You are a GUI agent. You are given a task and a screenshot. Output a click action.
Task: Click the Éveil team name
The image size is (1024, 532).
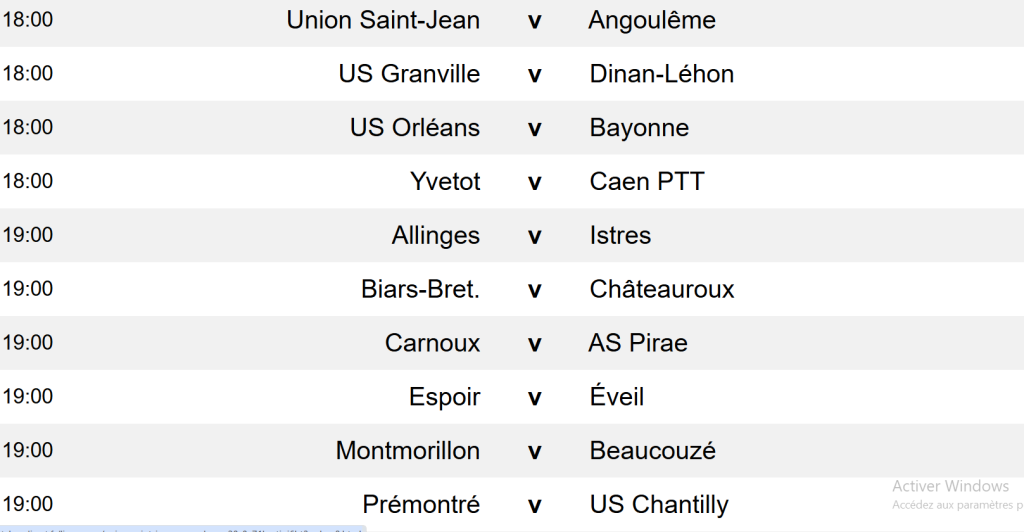617,398
